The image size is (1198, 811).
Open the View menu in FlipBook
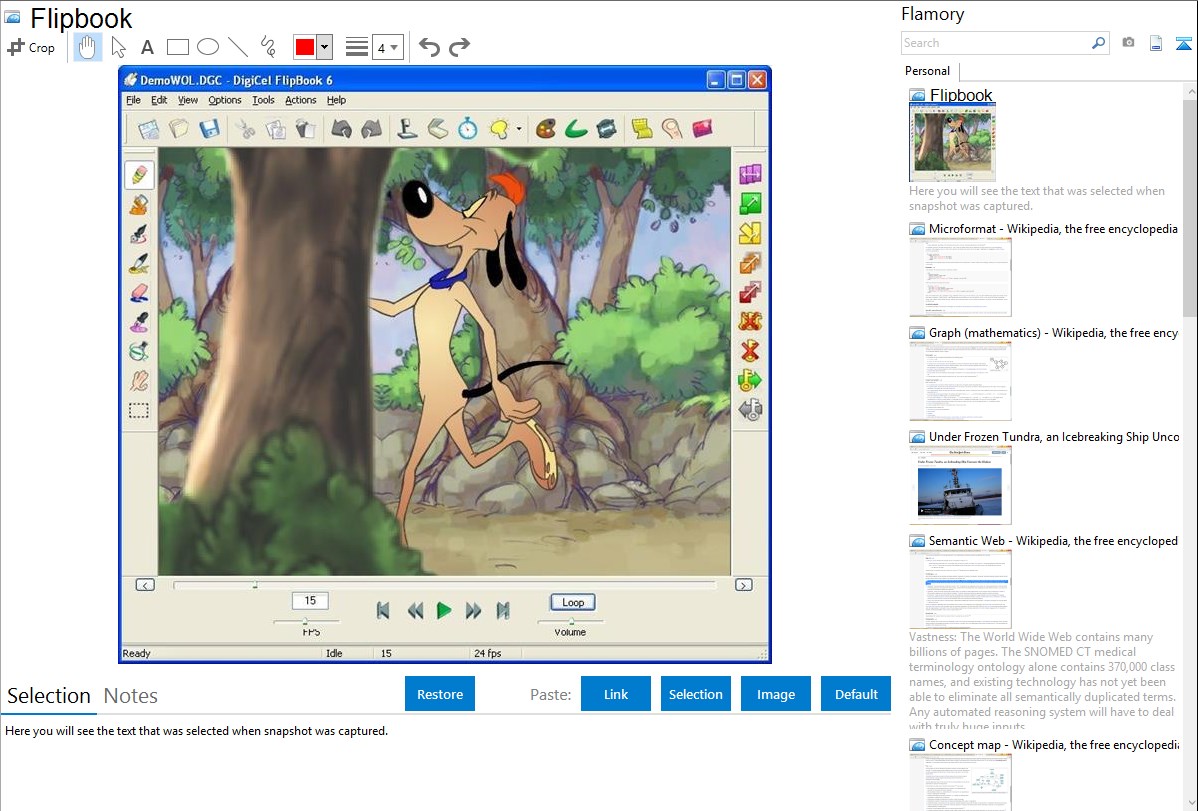coord(188,100)
